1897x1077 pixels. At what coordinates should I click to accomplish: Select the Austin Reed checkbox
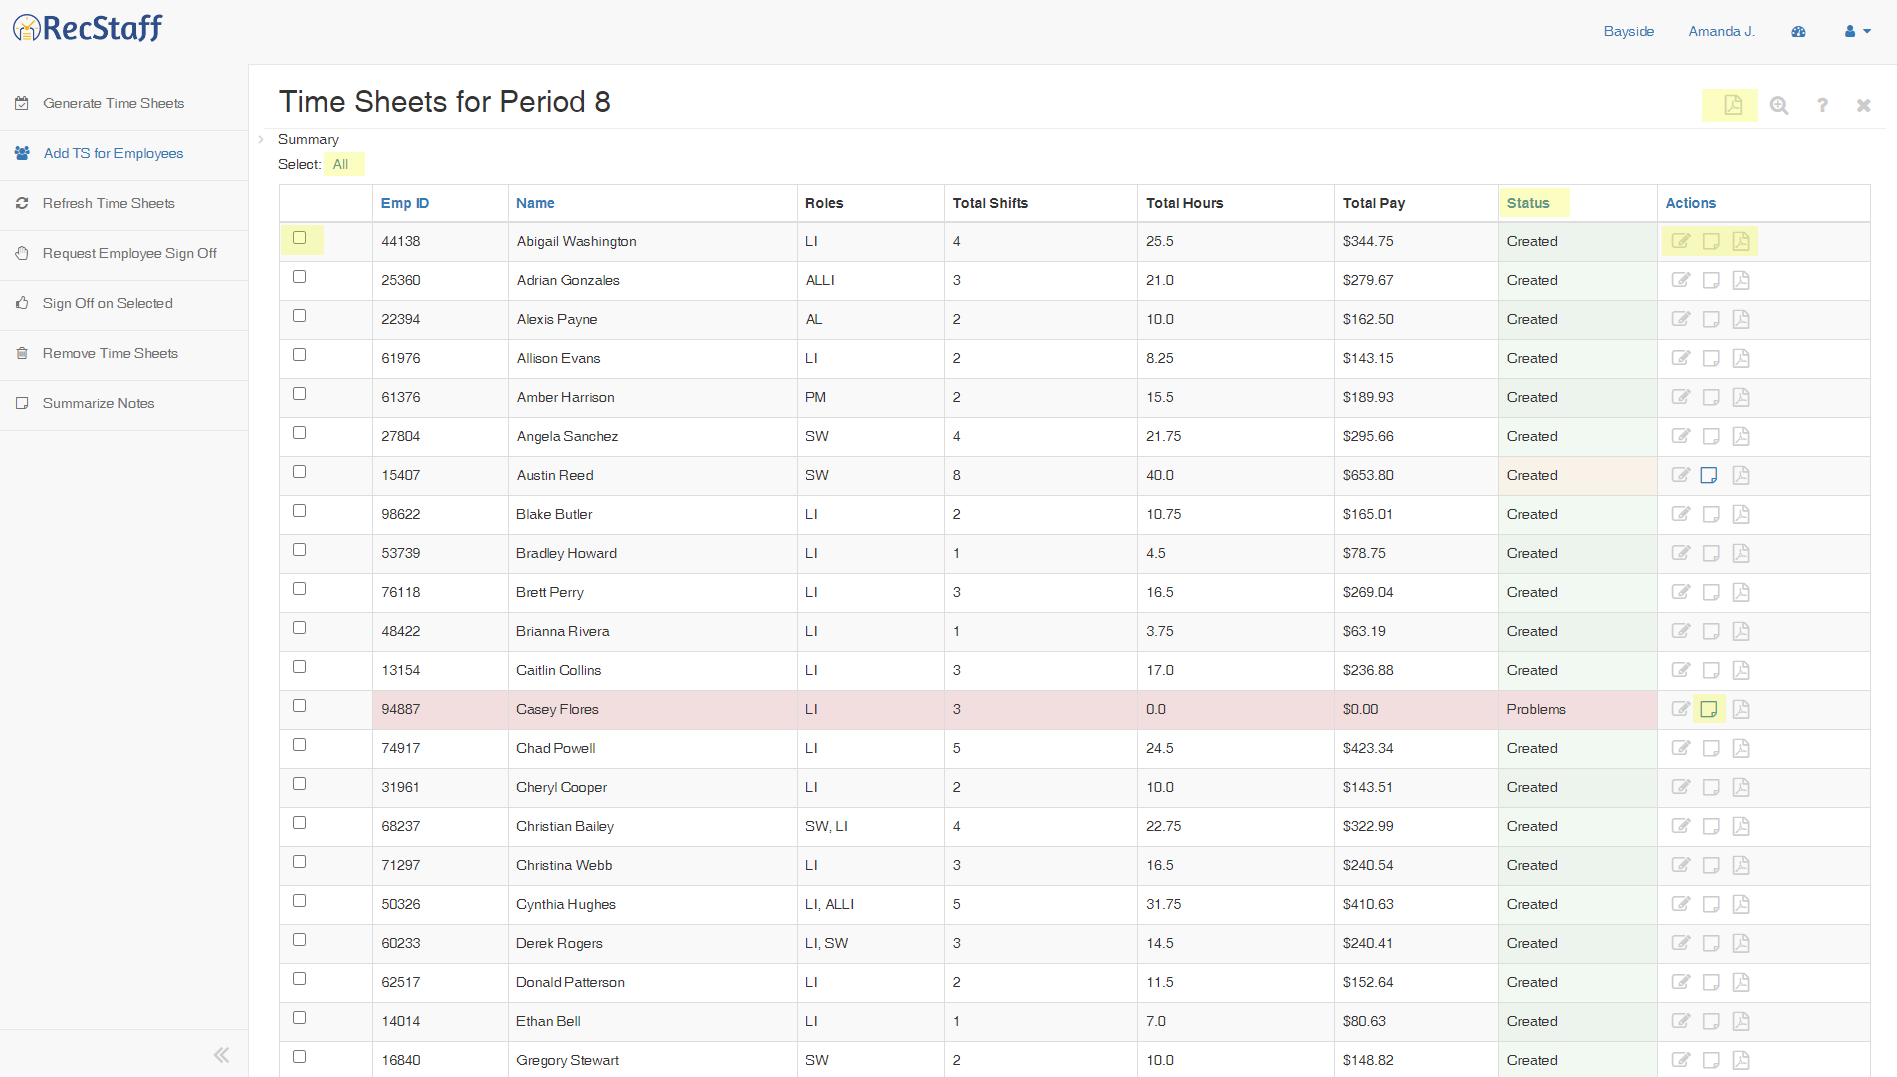299,472
